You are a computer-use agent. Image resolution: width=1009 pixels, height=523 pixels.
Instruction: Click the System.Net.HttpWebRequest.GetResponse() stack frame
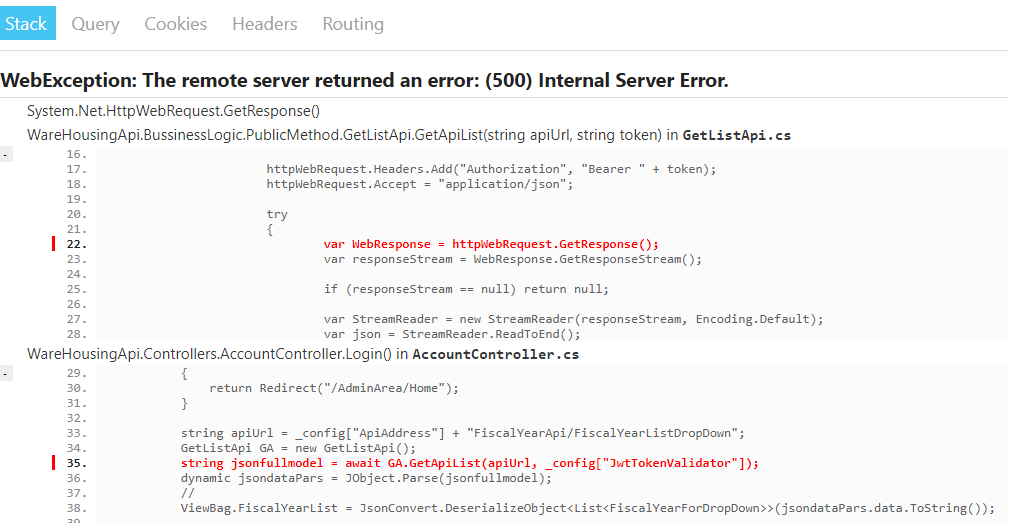[173, 111]
